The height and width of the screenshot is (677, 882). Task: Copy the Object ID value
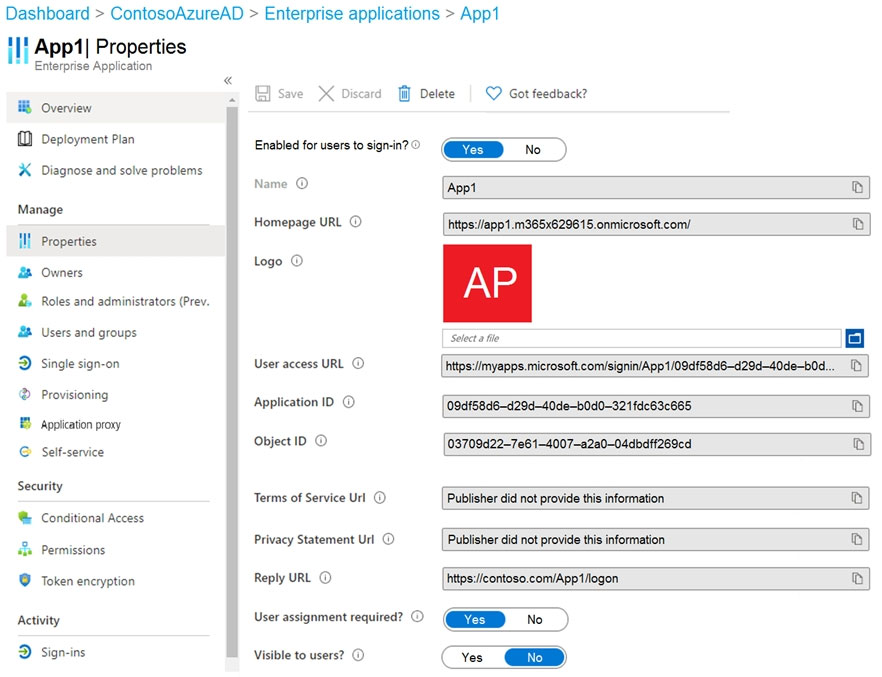coord(858,444)
